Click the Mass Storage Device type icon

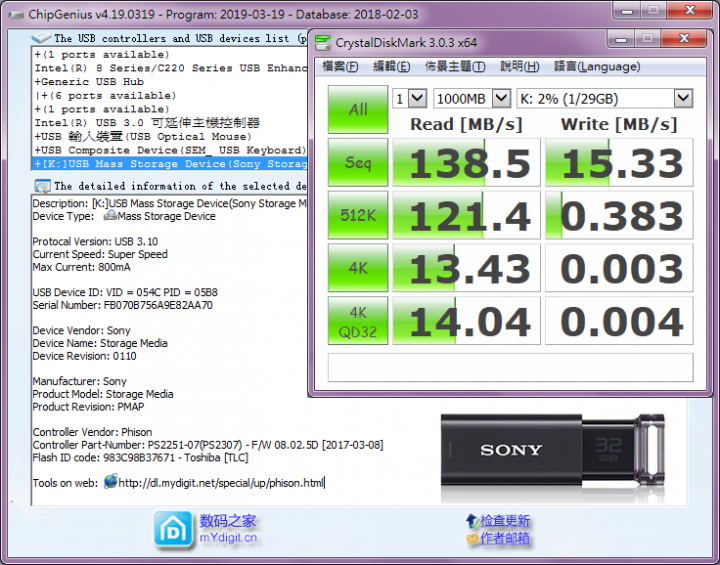click(x=110, y=215)
